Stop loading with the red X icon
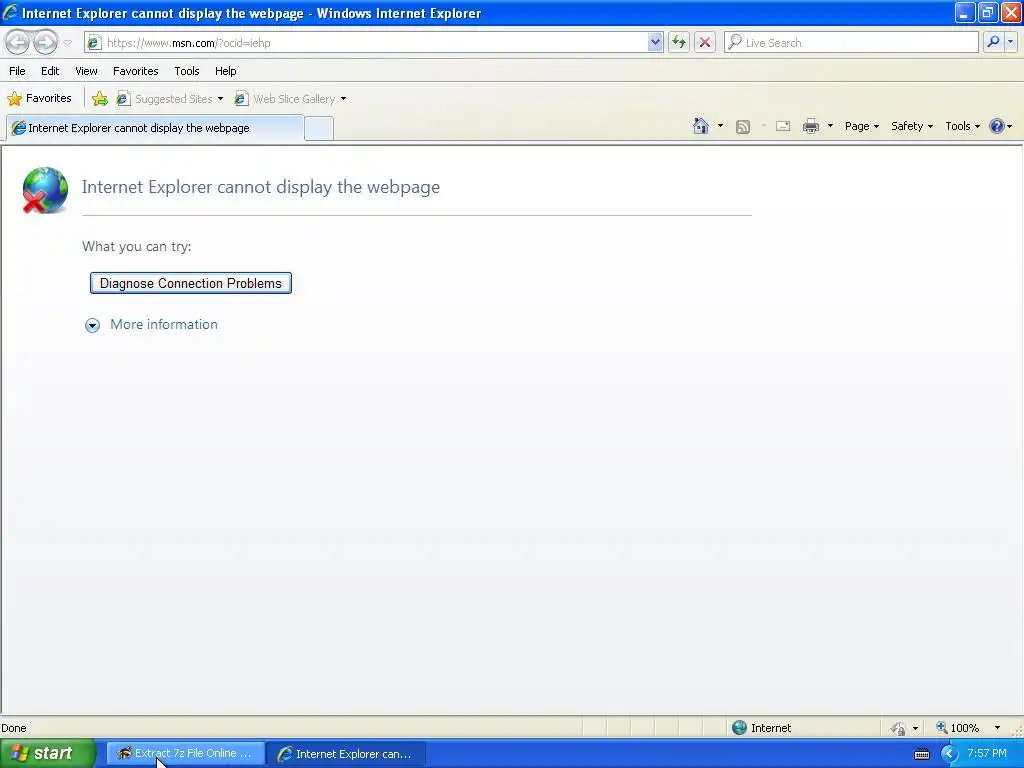This screenshot has height=768, width=1024. pyautogui.click(x=705, y=43)
